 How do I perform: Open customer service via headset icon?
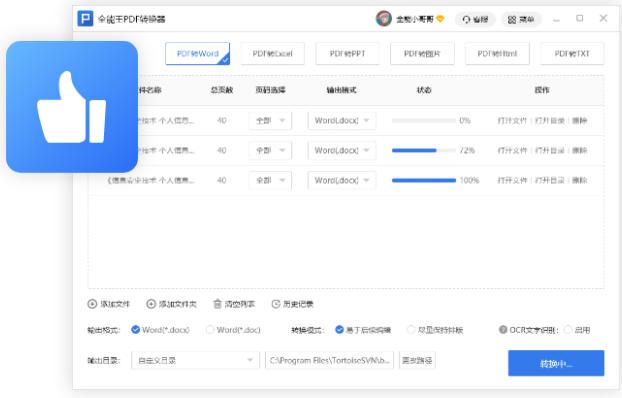[x=466, y=19]
